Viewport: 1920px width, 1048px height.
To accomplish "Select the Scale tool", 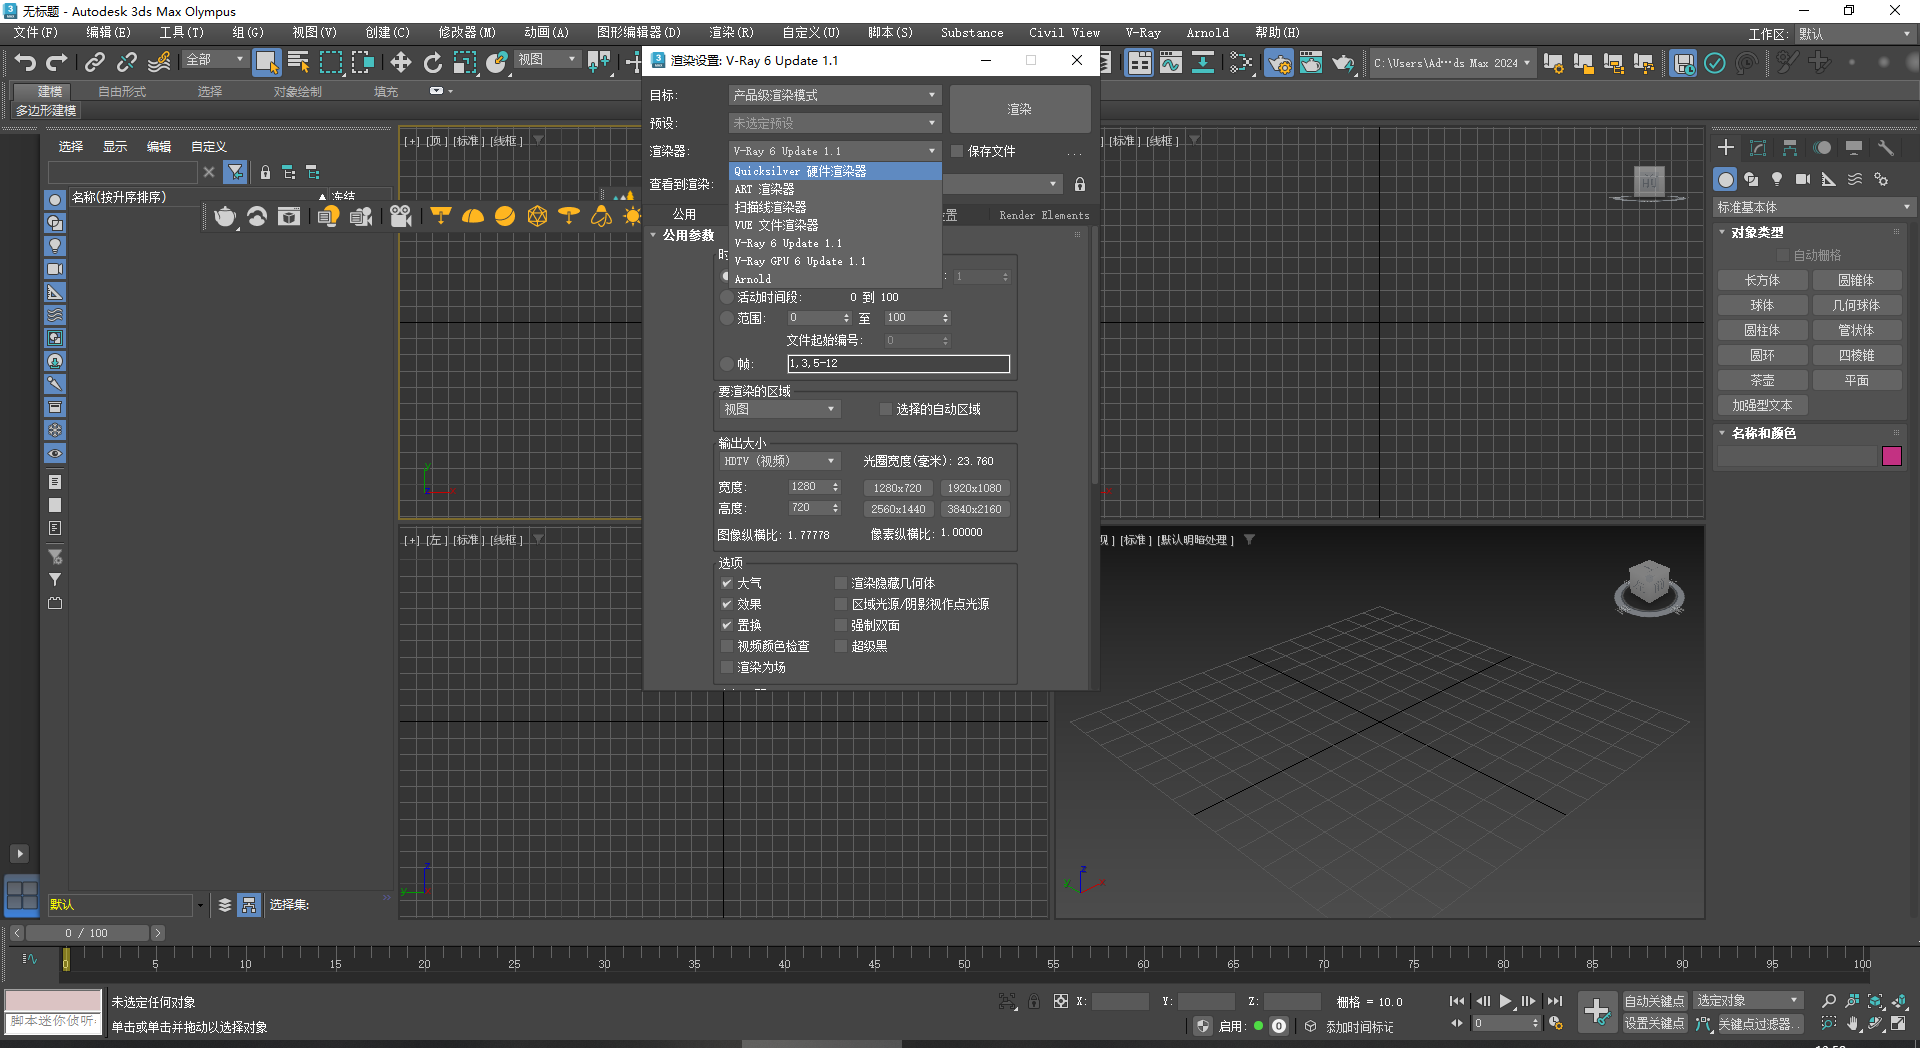I will (x=465, y=63).
